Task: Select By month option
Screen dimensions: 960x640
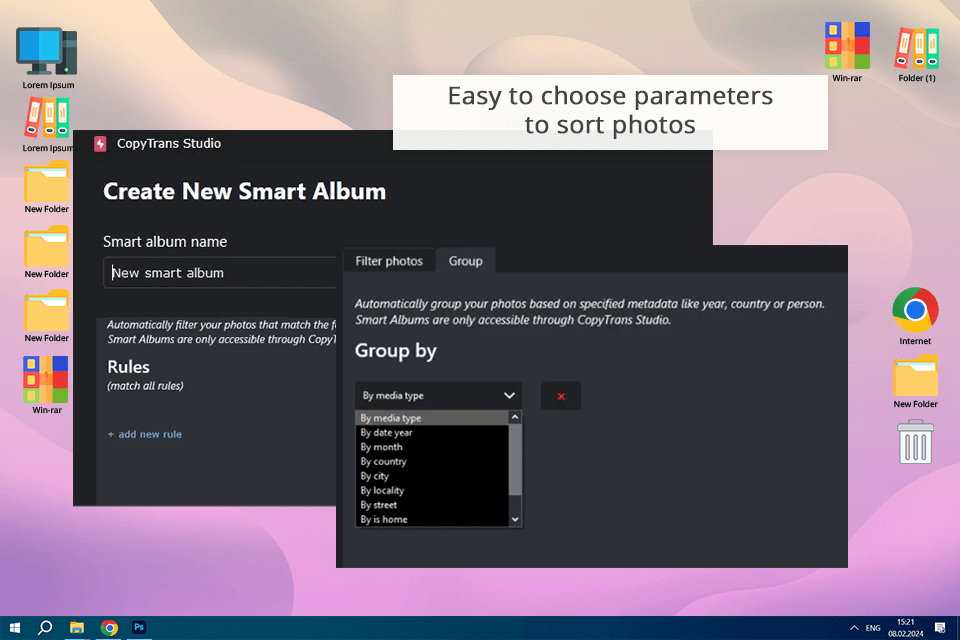Action: point(432,447)
